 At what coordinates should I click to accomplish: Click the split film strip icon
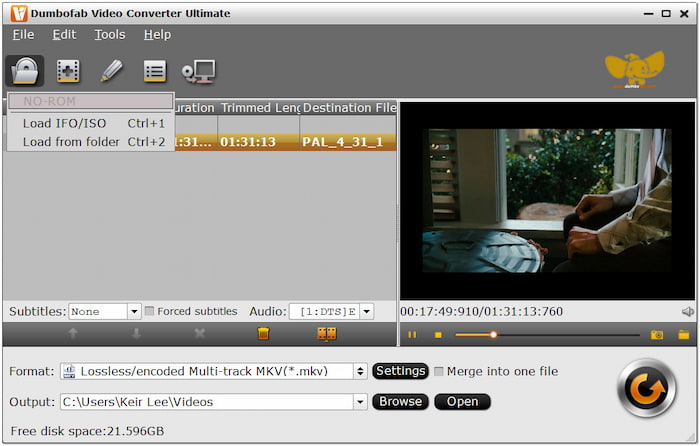(327, 334)
